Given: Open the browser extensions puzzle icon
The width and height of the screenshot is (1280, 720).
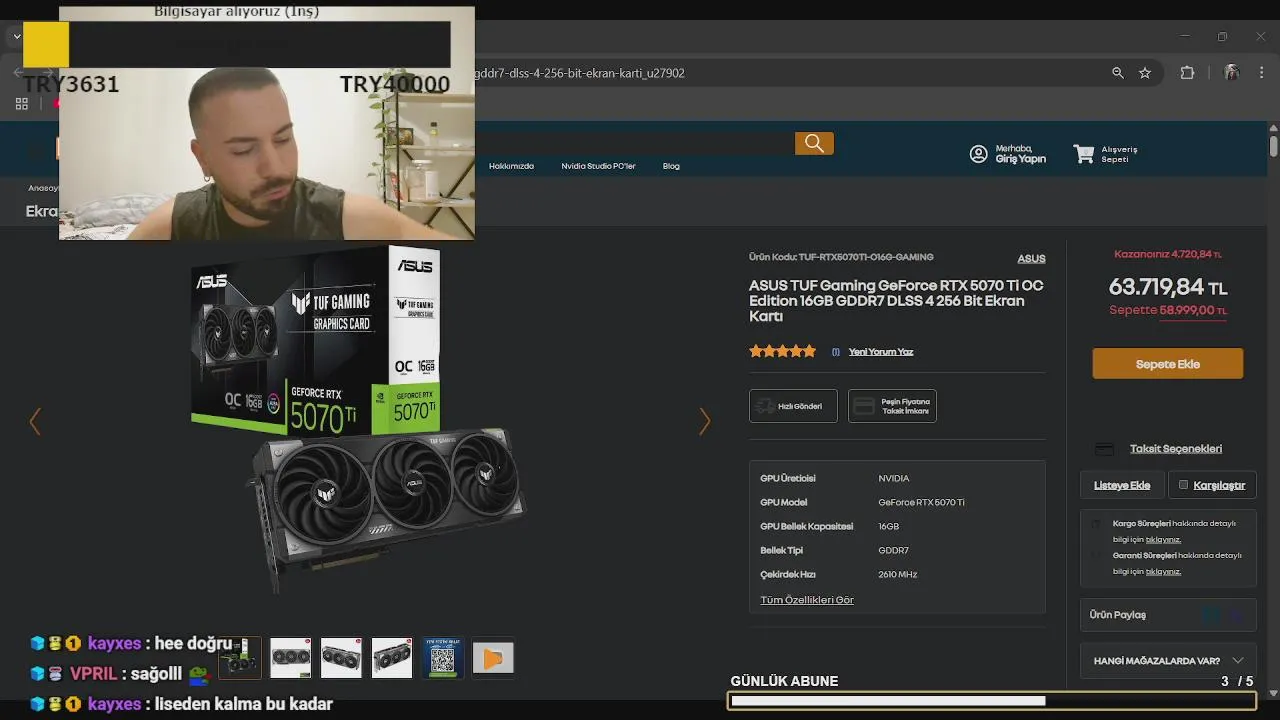Looking at the screenshot, I should (x=1188, y=73).
